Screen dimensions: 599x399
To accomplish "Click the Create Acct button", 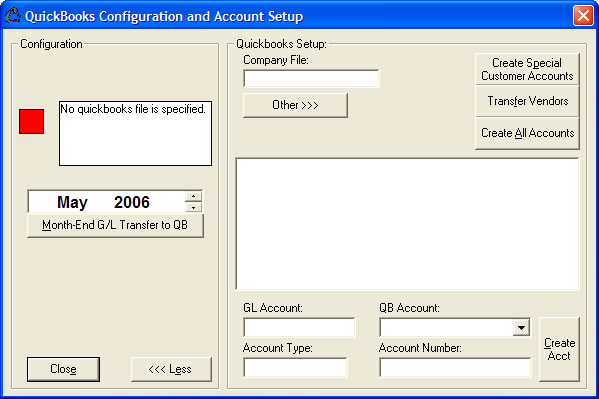I will [x=559, y=349].
